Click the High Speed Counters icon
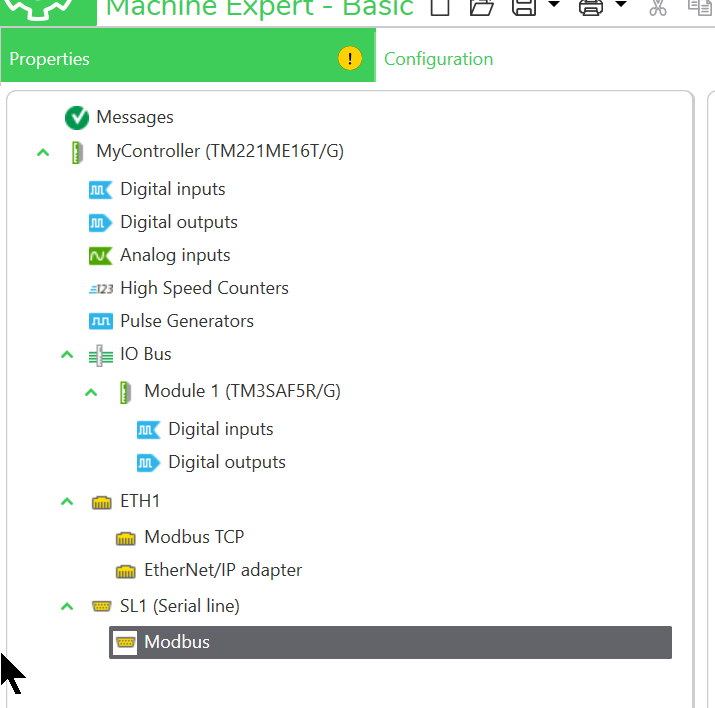This screenshot has height=708, width=715. (x=101, y=289)
